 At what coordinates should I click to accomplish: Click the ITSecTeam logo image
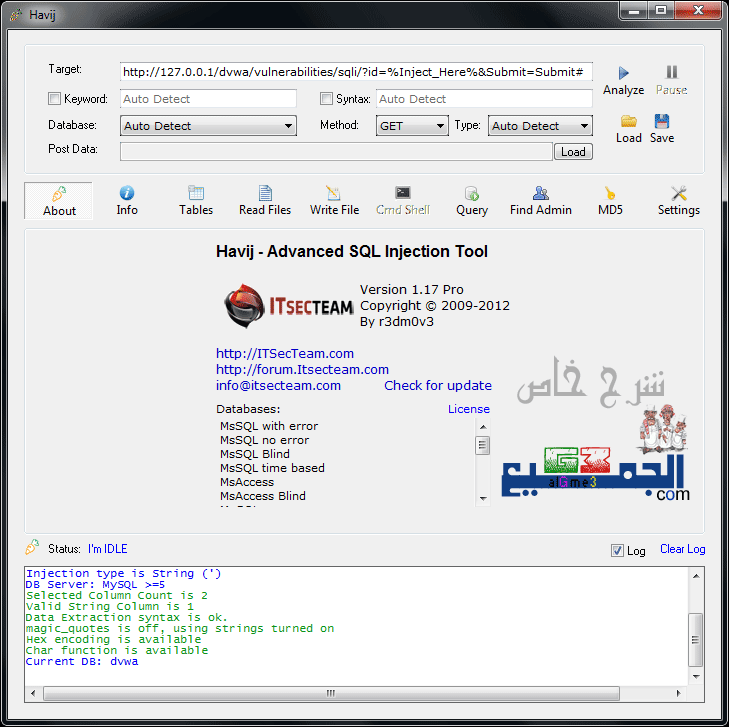pyautogui.click(x=288, y=306)
